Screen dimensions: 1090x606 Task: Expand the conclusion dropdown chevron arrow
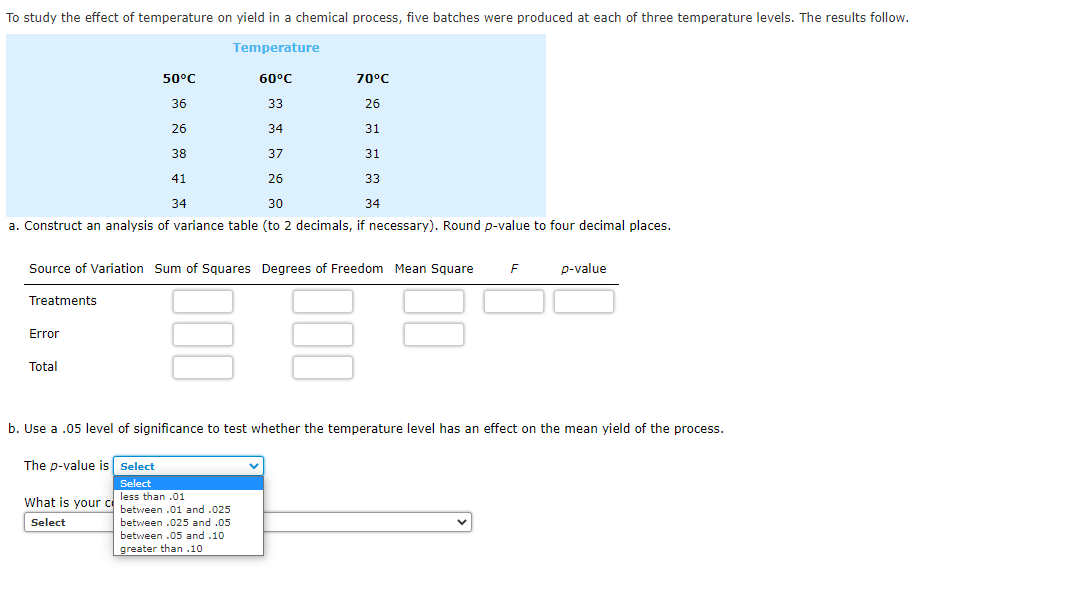tap(460, 521)
